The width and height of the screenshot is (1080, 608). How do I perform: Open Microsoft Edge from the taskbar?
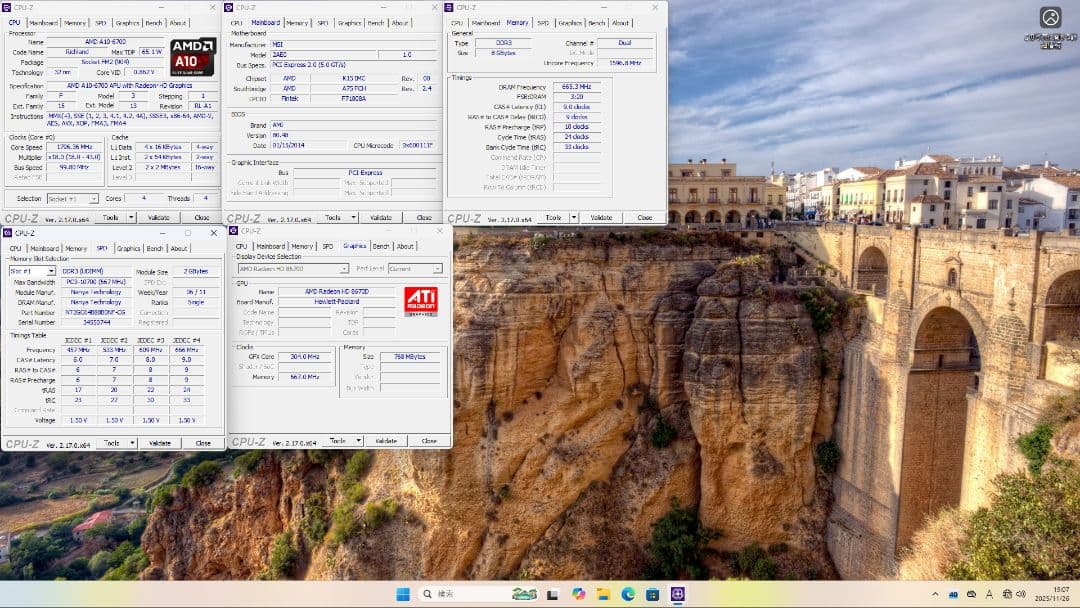click(x=628, y=595)
